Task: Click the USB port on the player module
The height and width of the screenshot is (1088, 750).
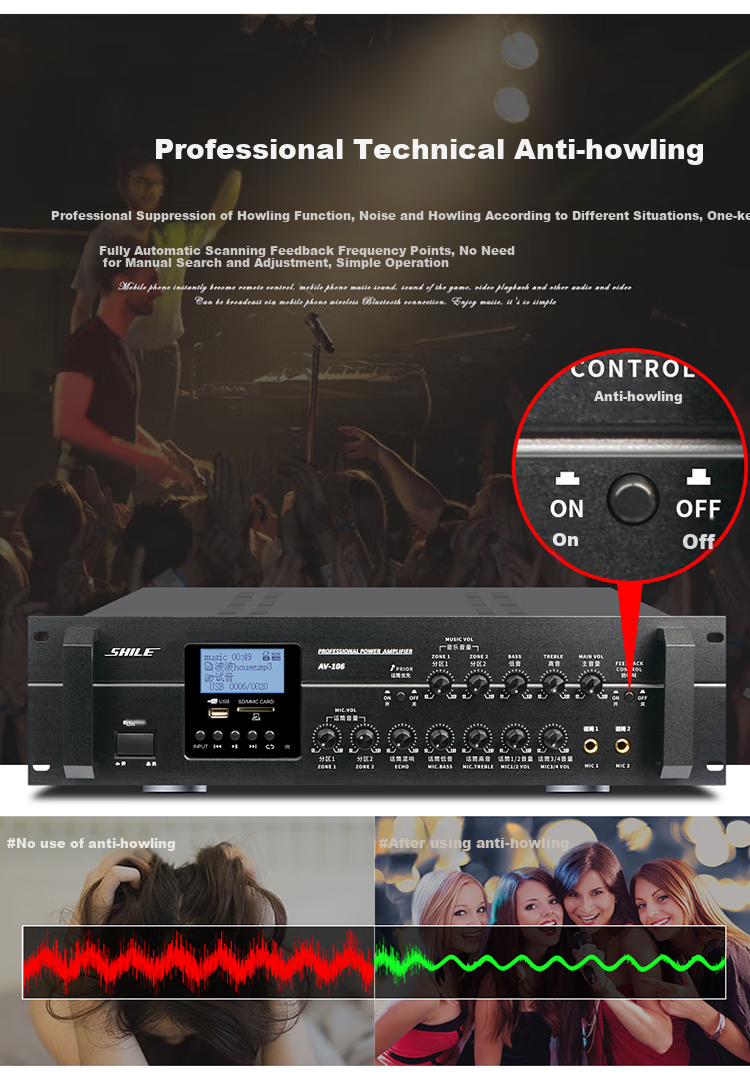Action: [x=219, y=713]
